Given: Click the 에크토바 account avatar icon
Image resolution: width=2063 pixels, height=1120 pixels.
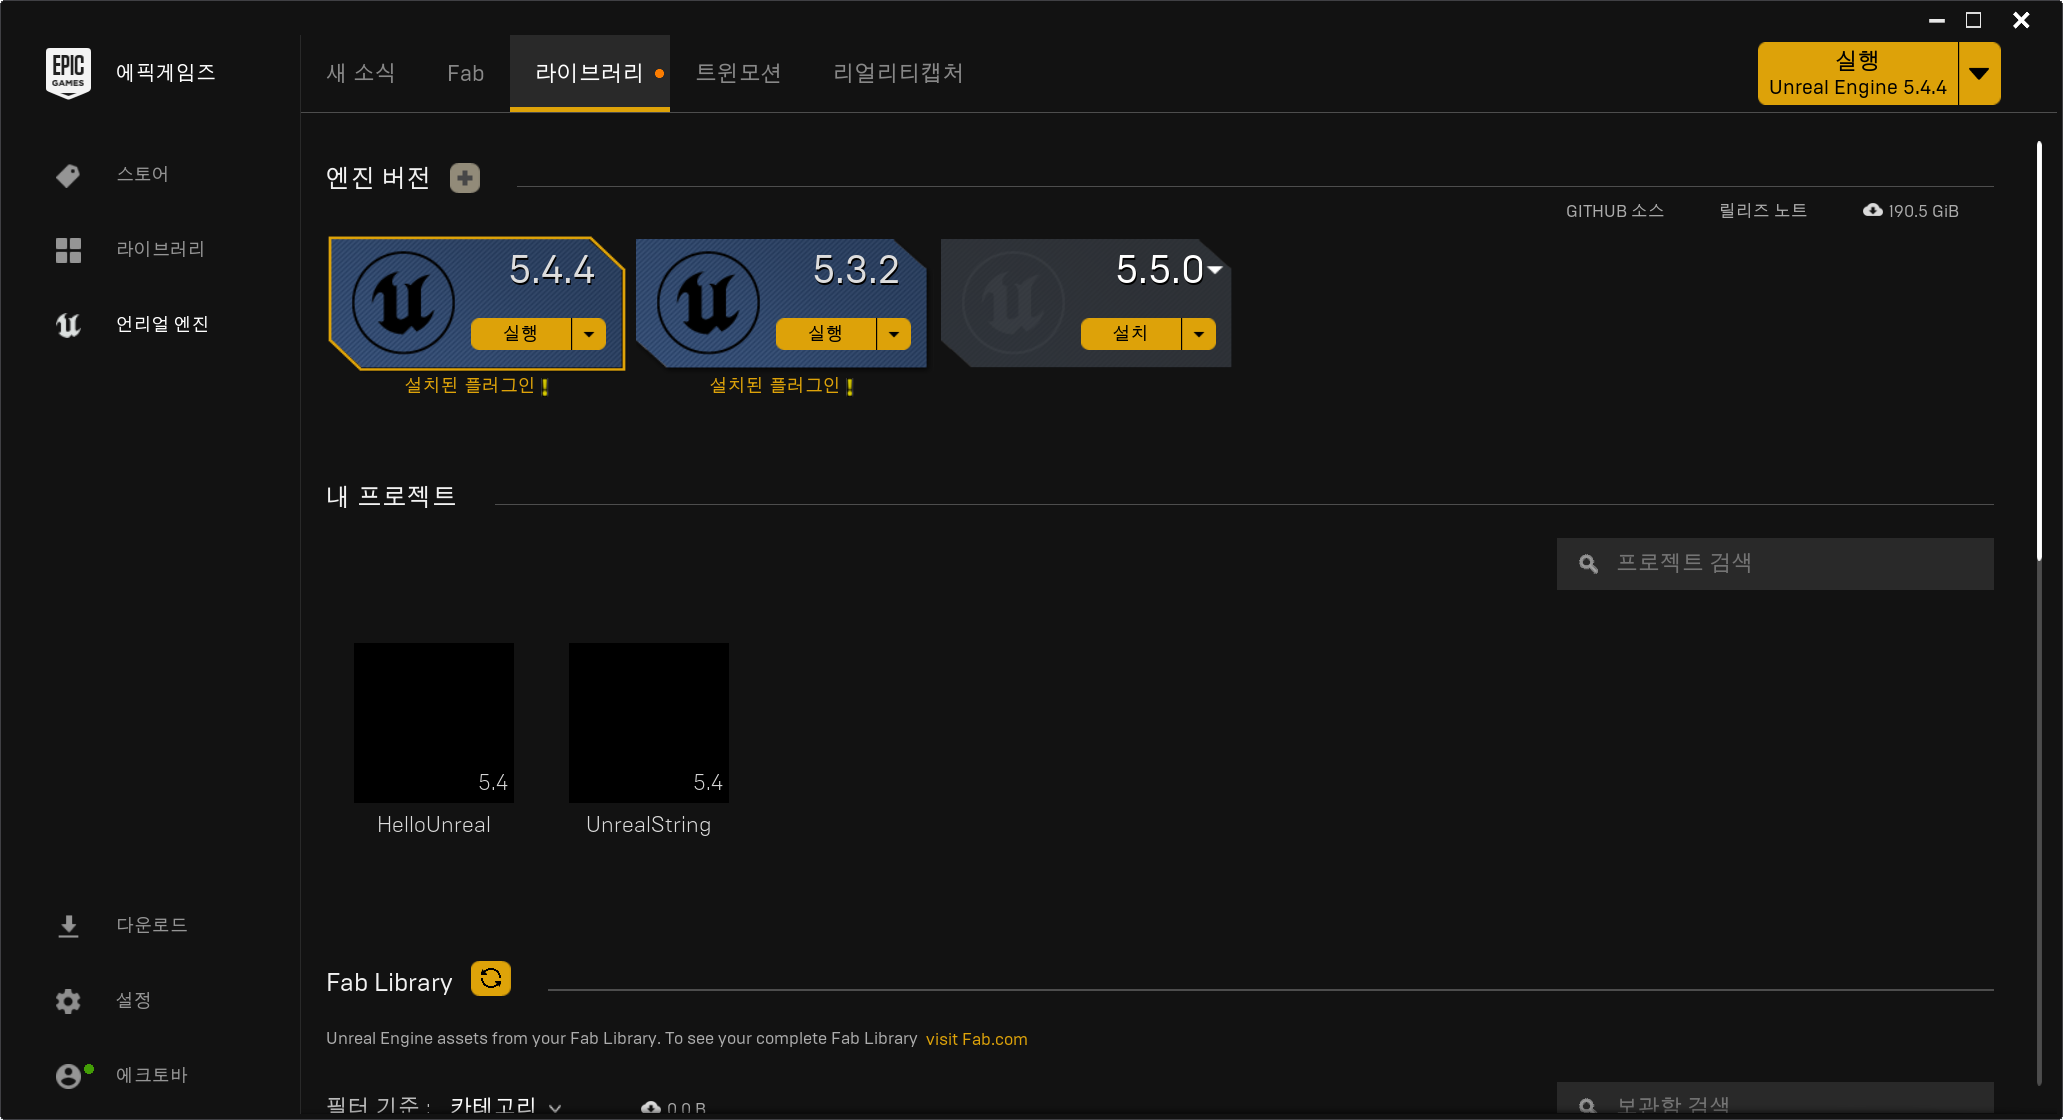Looking at the screenshot, I should 68,1076.
